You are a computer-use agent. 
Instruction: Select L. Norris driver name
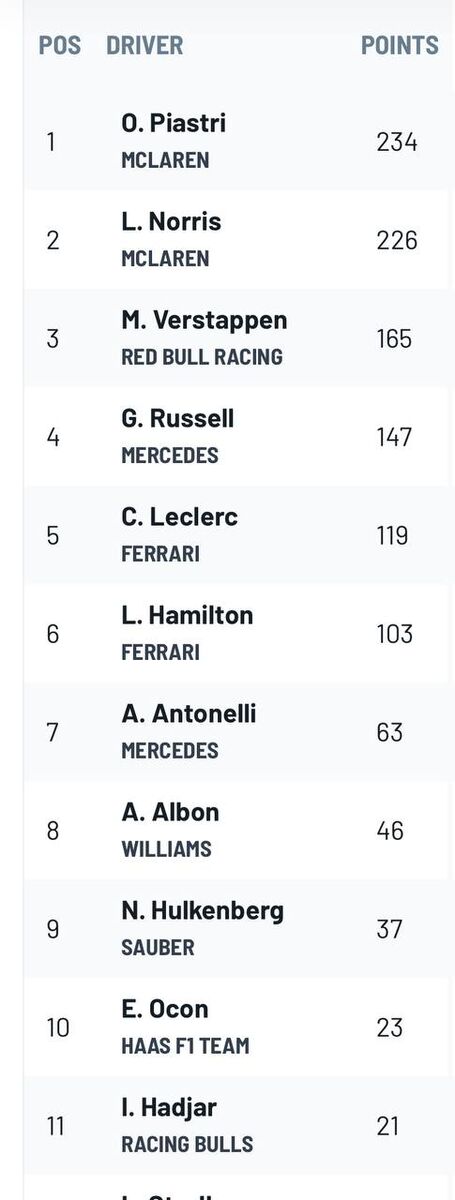coord(171,222)
